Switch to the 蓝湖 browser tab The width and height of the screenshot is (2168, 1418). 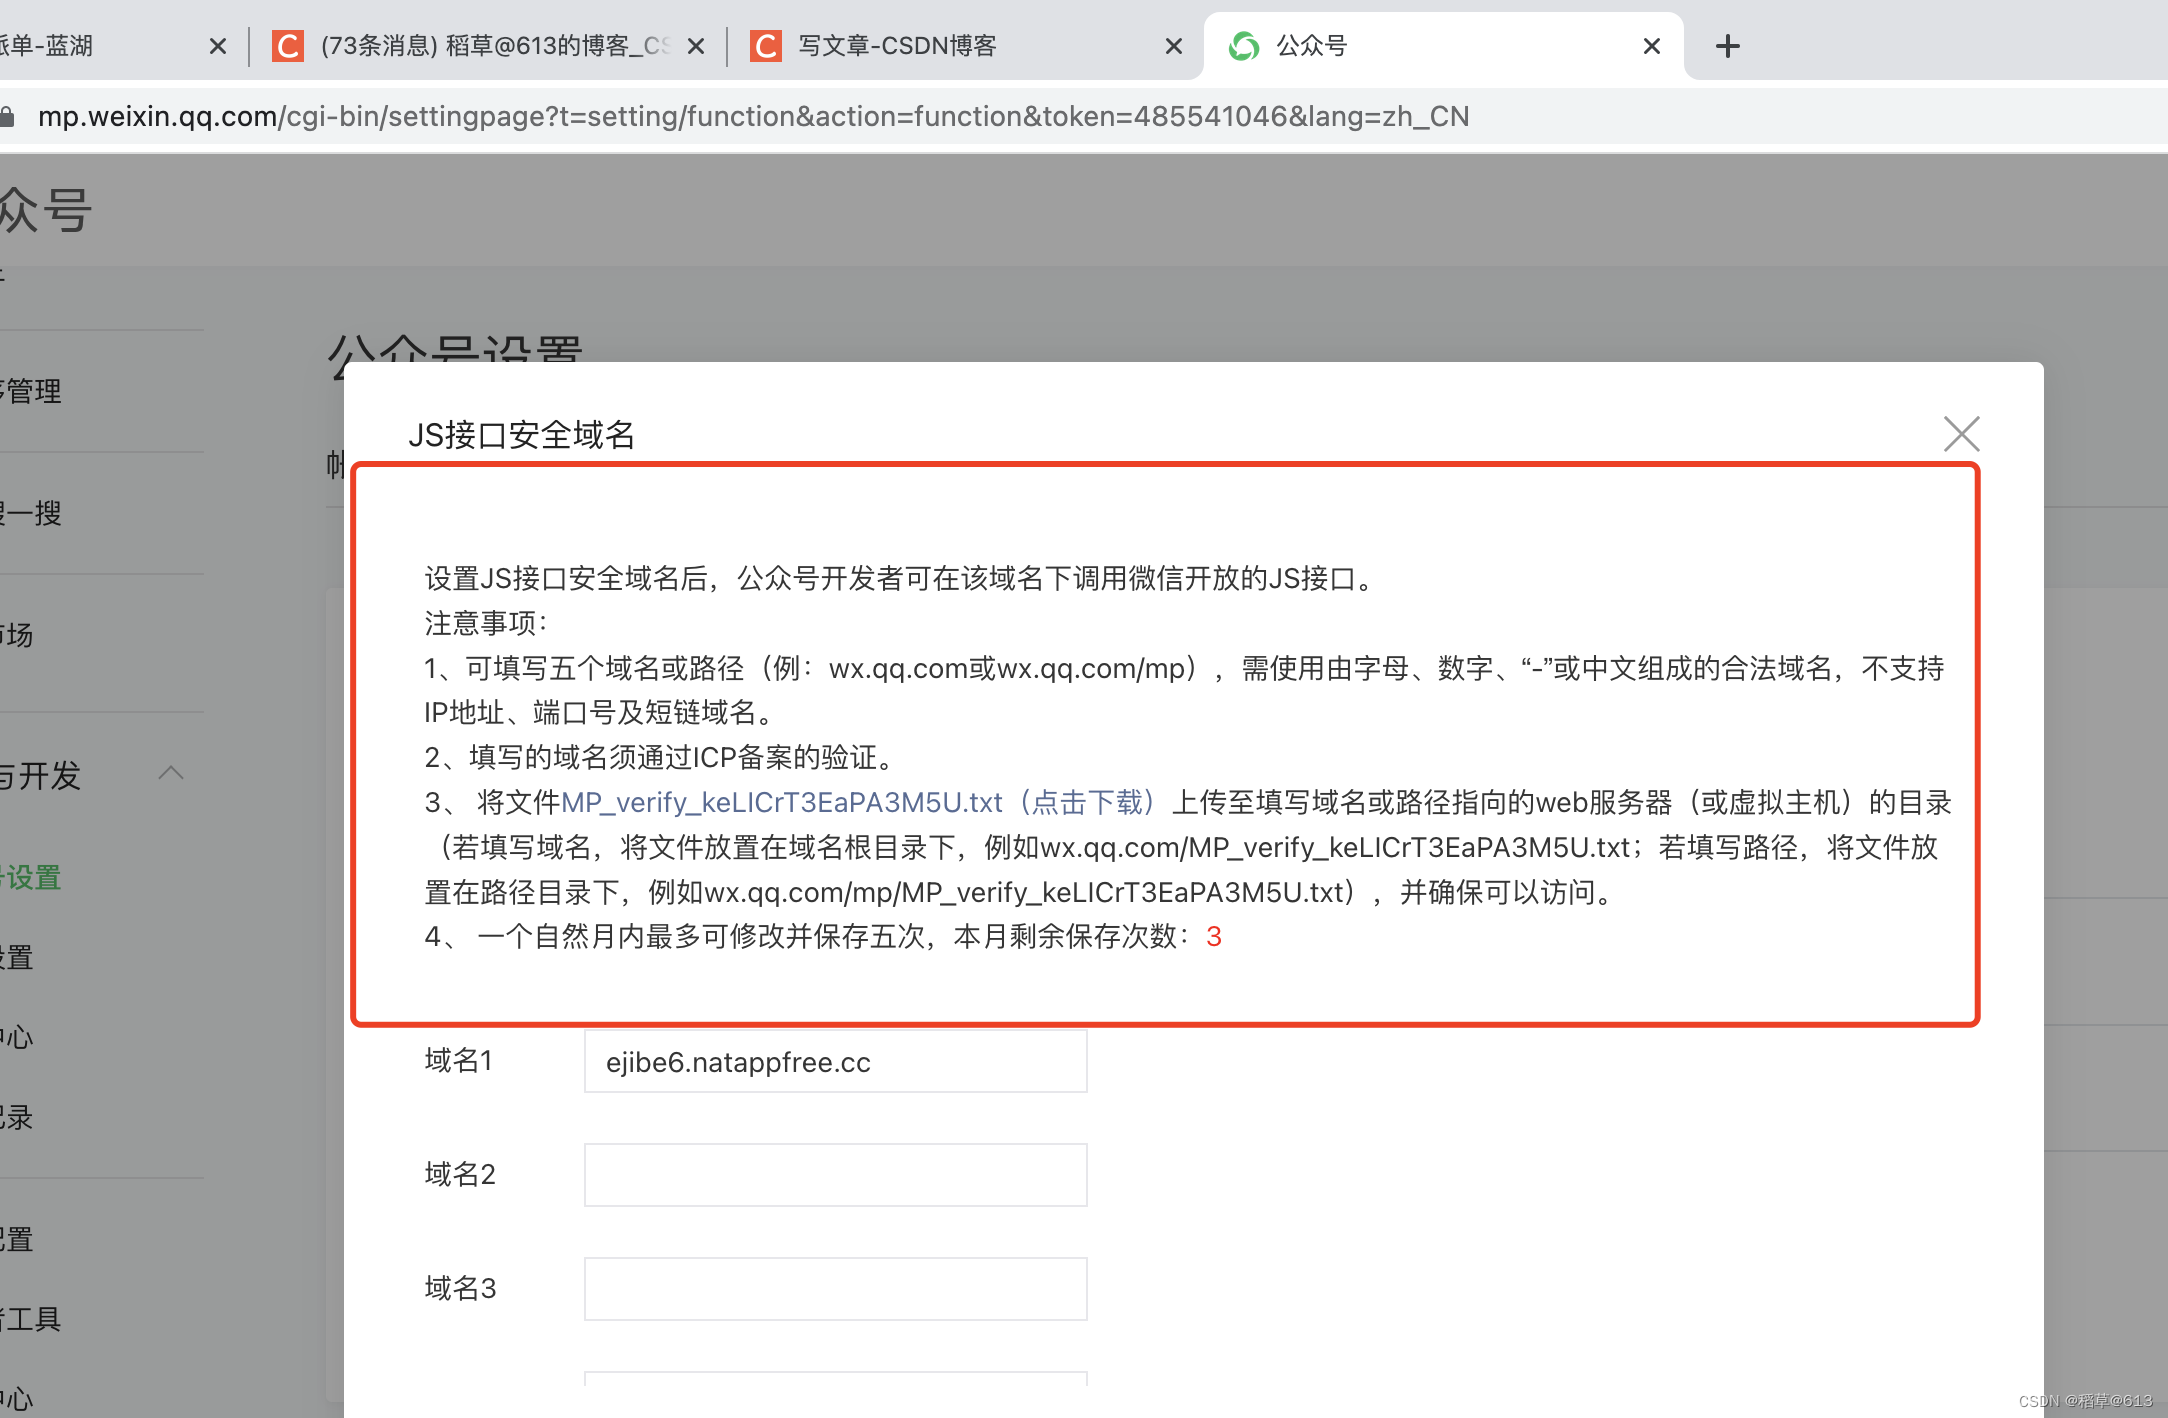tap(47, 46)
